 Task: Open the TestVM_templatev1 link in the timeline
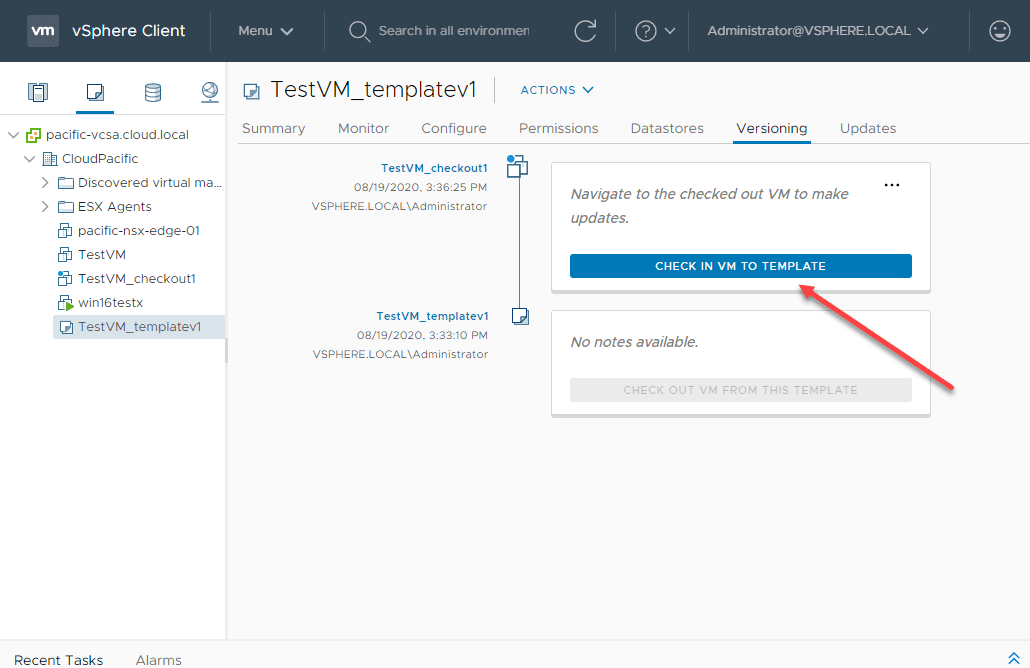pyautogui.click(x=432, y=316)
